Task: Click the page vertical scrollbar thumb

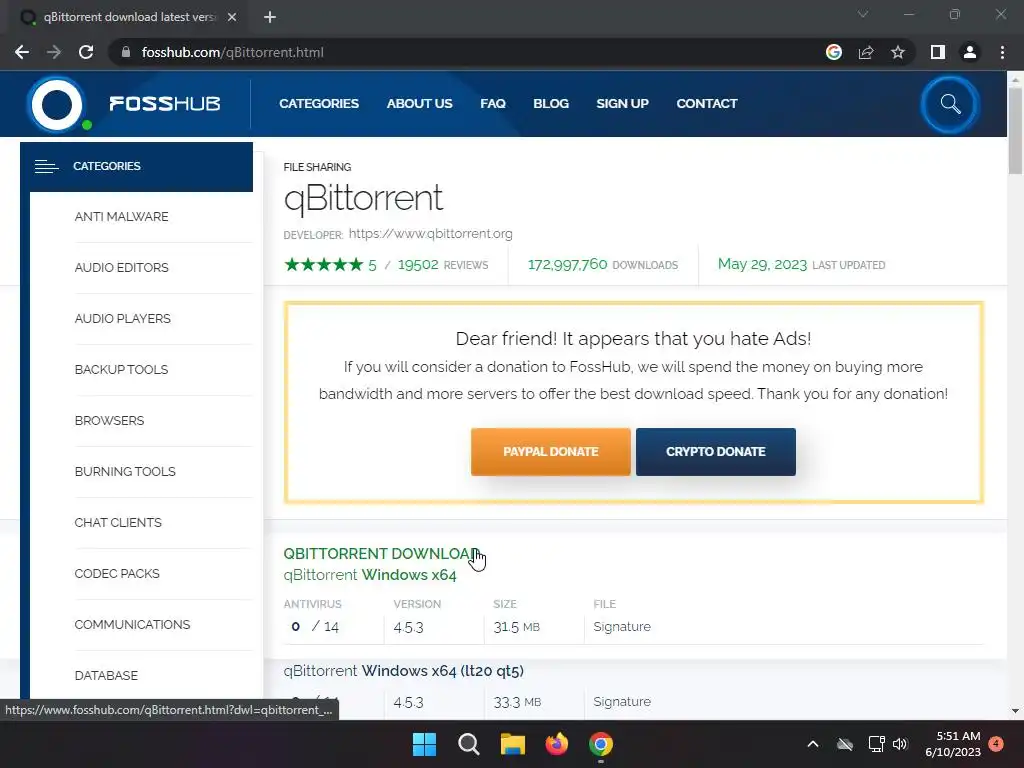Action: (x=1015, y=131)
